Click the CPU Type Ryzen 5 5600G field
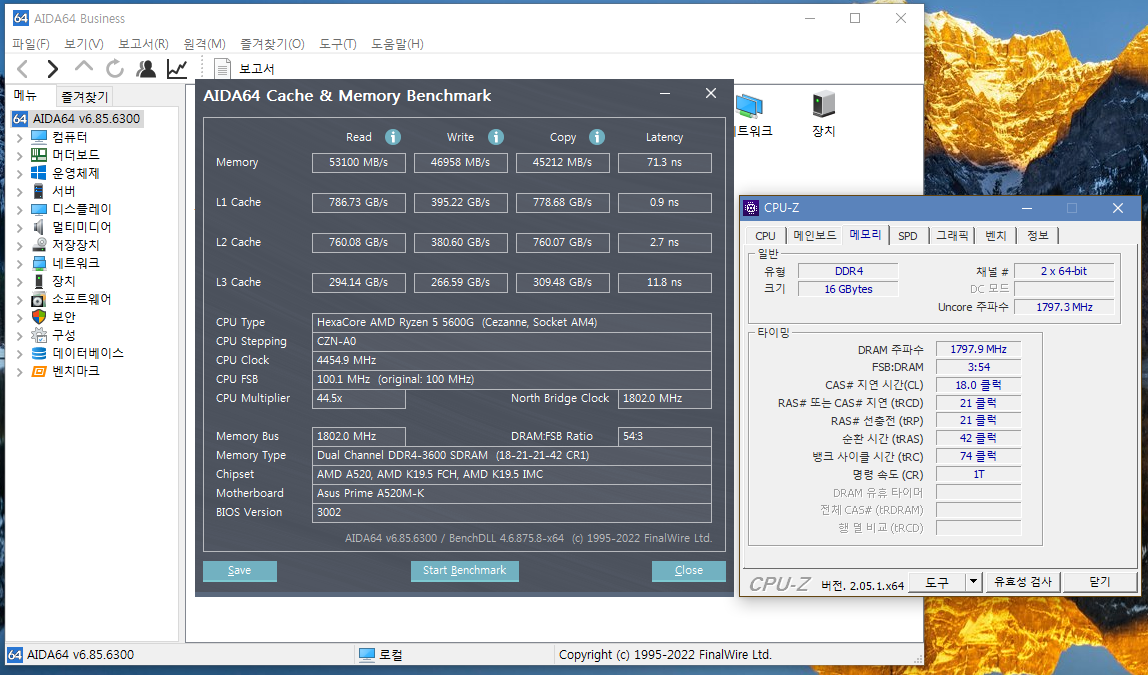The image size is (1148, 675). coord(512,322)
